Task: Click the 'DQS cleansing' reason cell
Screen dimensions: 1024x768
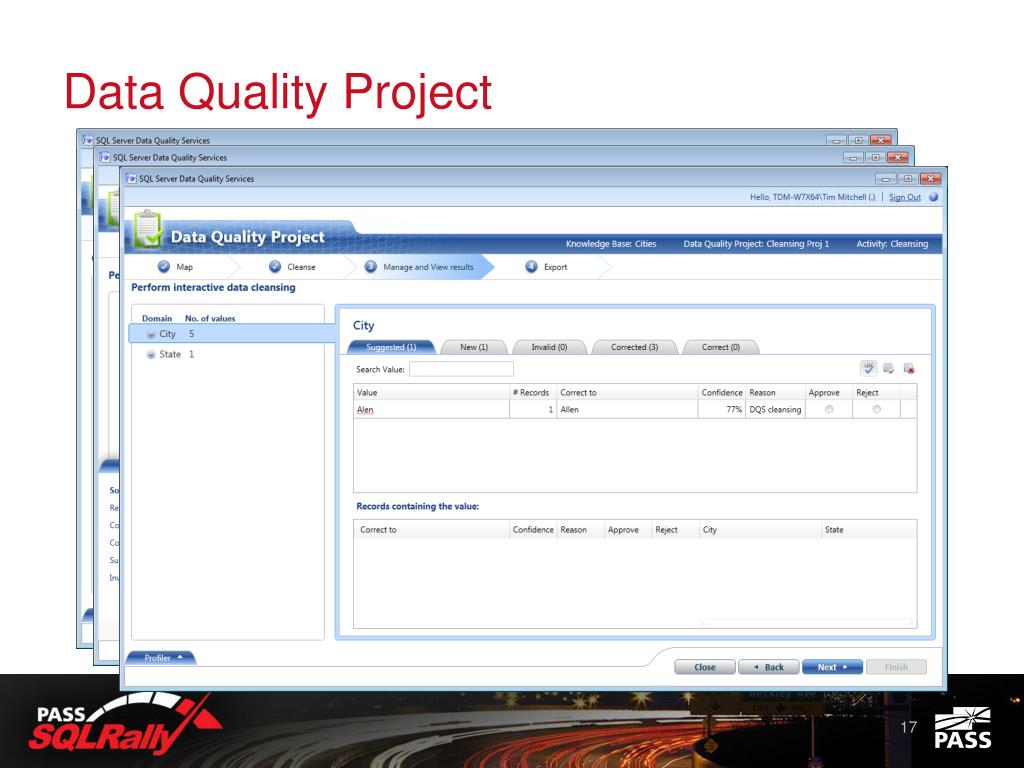Action: tap(775, 409)
